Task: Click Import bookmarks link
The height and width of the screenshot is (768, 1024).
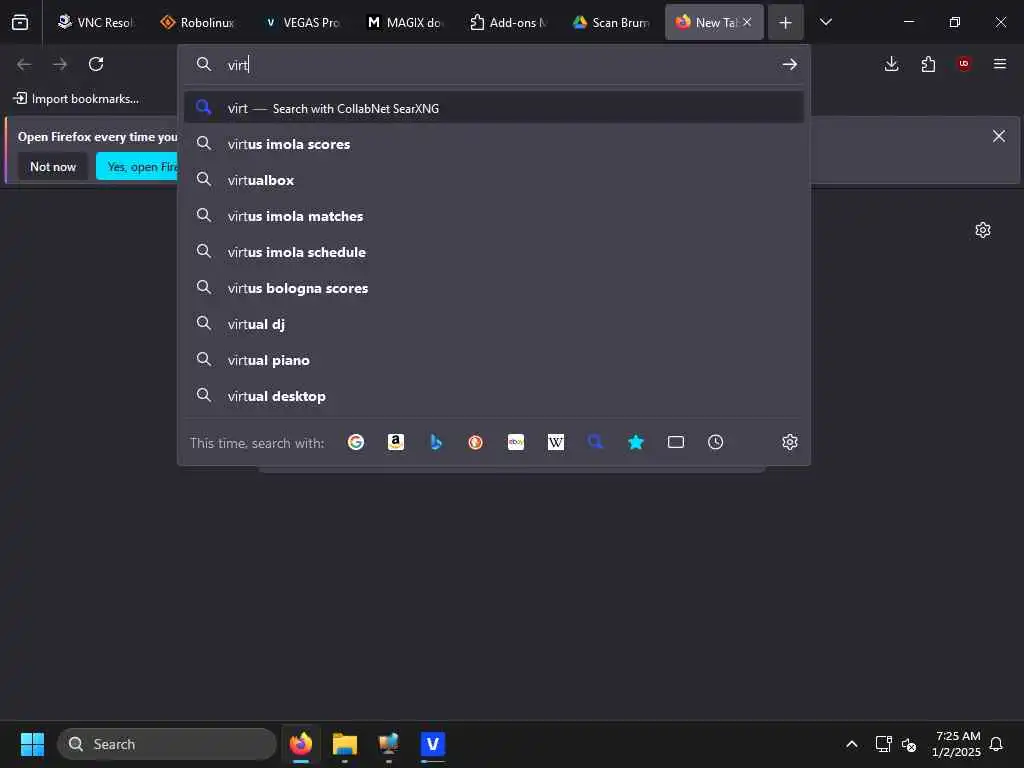Action: [76, 99]
